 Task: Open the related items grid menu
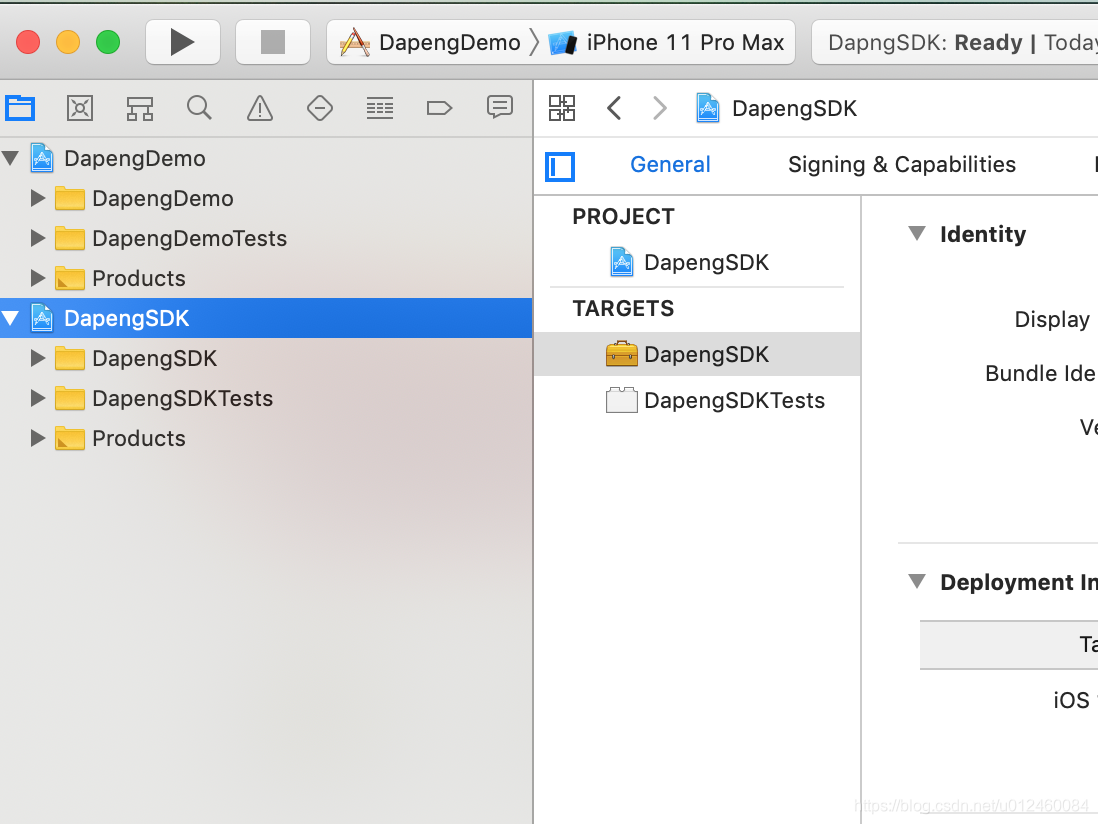pos(562,109)
